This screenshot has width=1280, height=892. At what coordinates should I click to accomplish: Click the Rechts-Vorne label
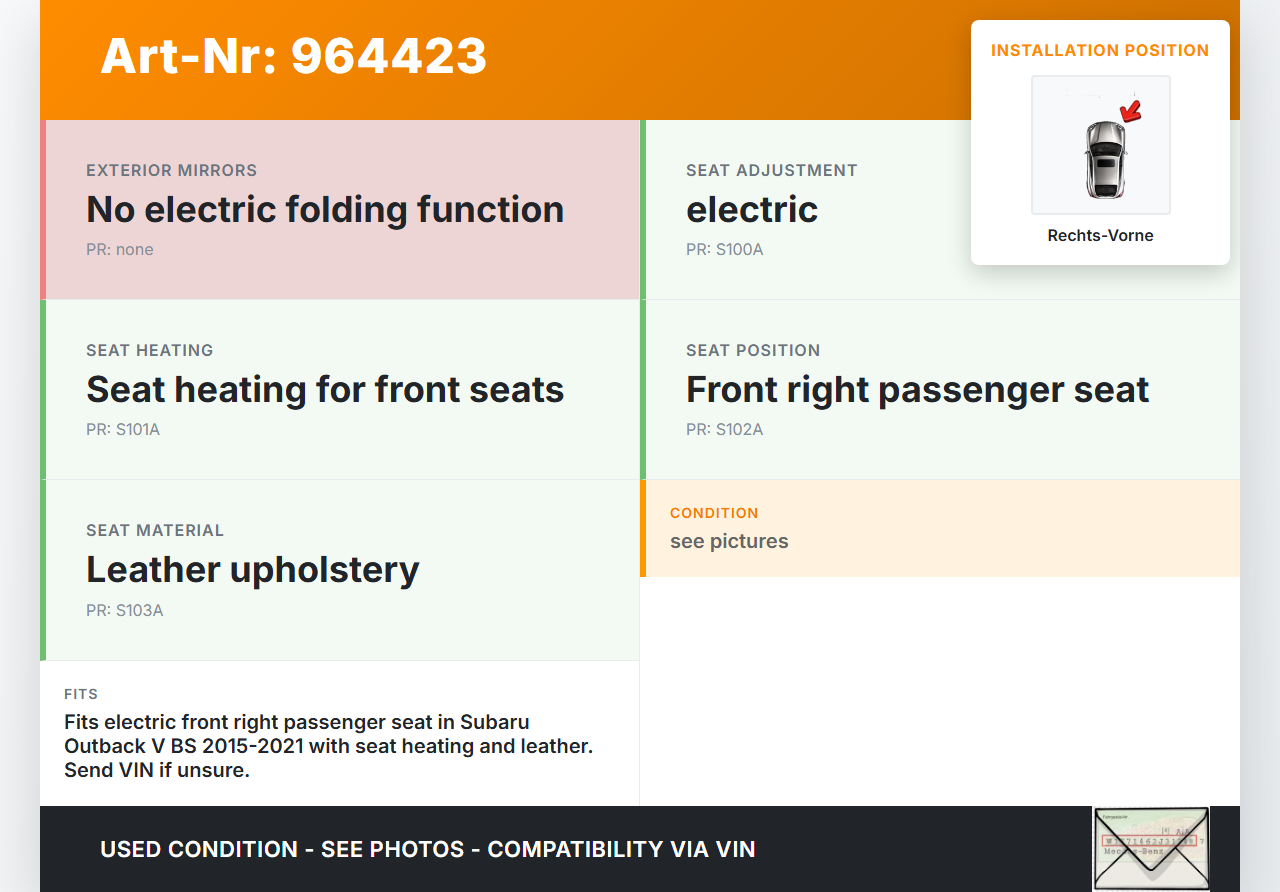(x=1100, y=236)
